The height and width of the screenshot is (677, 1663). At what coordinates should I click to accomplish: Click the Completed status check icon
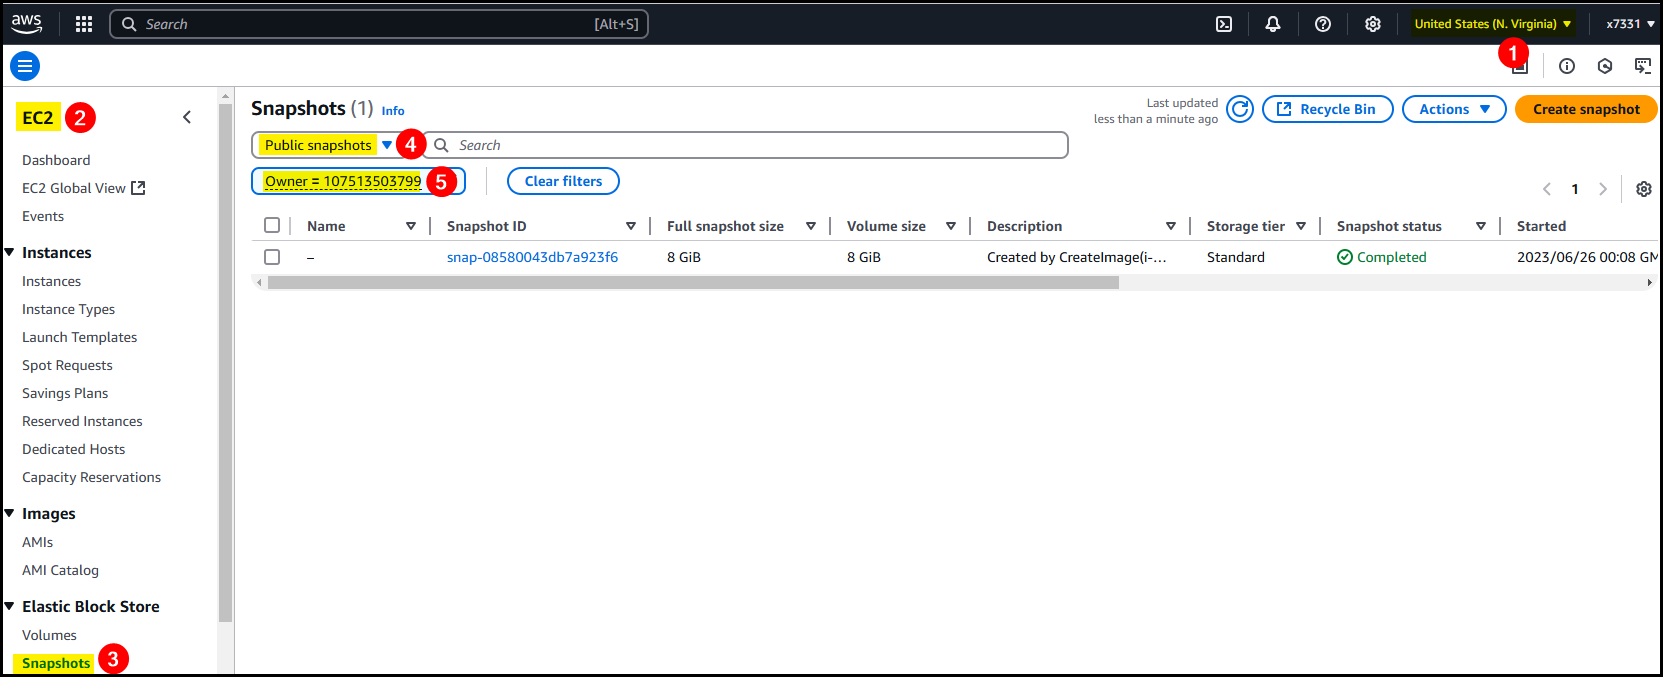(1345, 257)
